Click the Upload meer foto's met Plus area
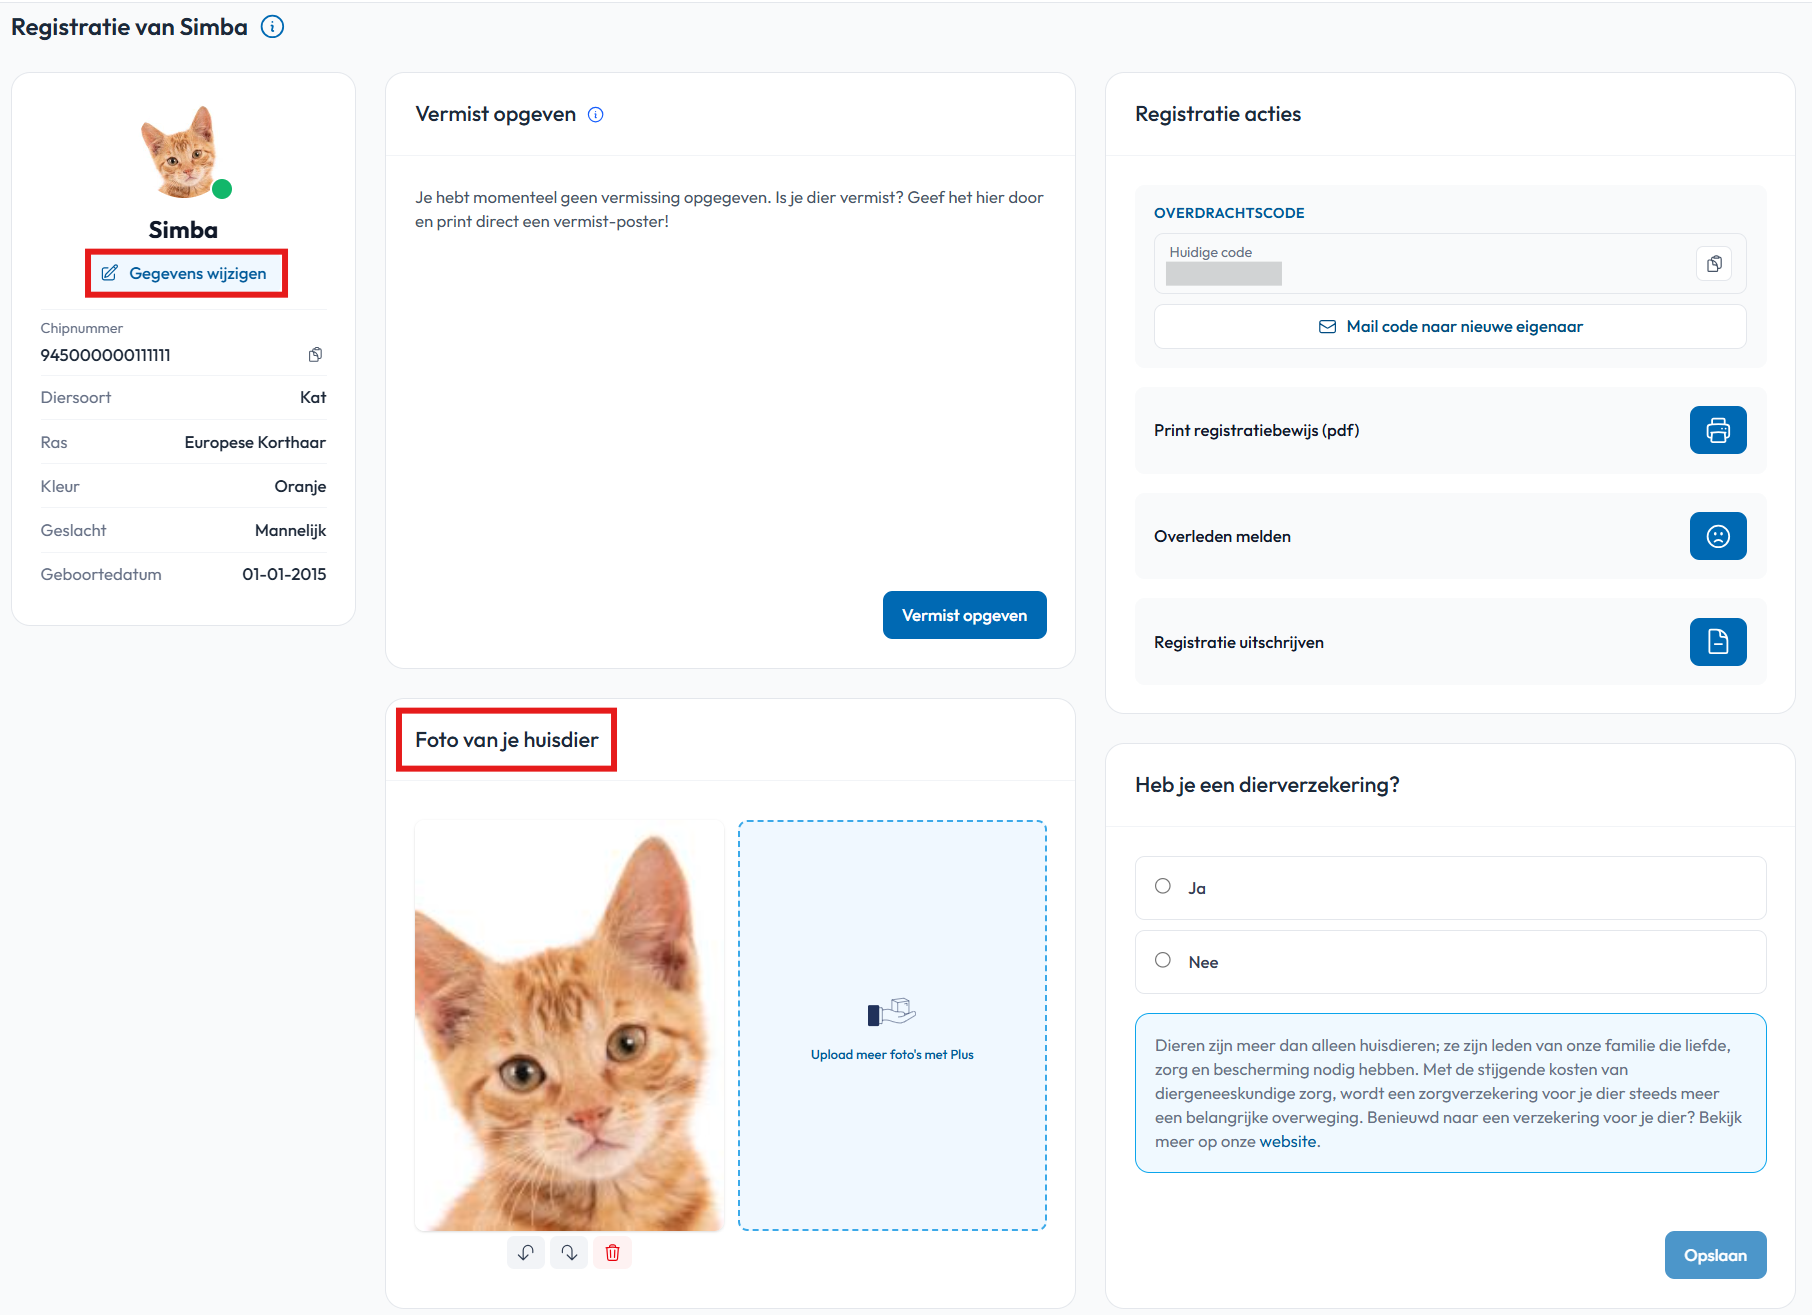 coord(892,1026)
